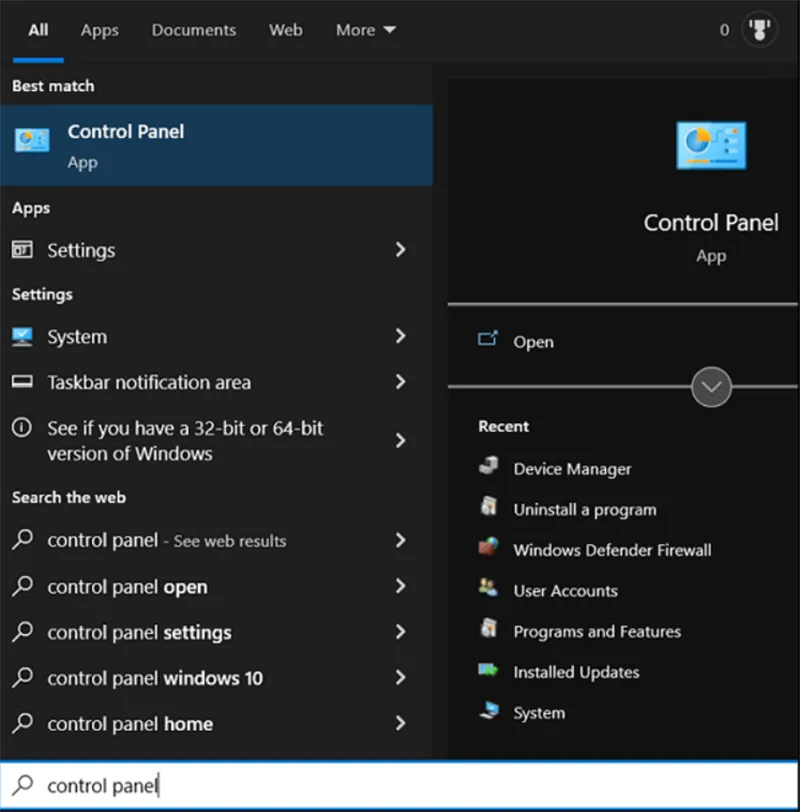Expand 'control panel windows 10' chevron
The image size is (800, 812).
pyautogui.click(x=400, y=677)
